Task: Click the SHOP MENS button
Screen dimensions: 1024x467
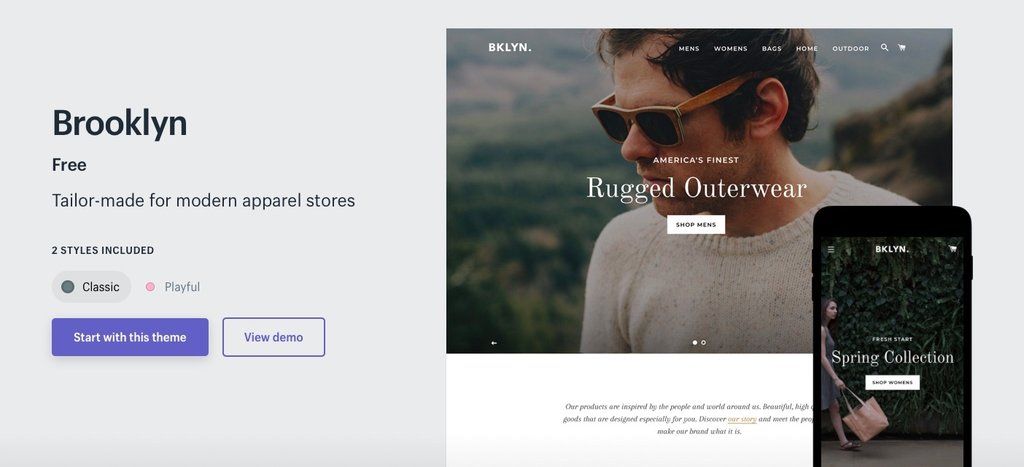Action: point(696,225)
